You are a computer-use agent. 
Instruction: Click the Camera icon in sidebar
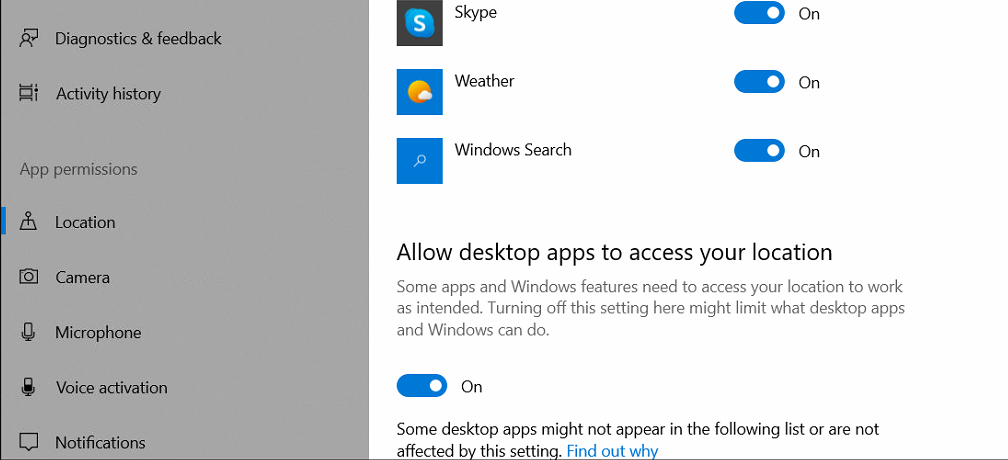point(28,277)
